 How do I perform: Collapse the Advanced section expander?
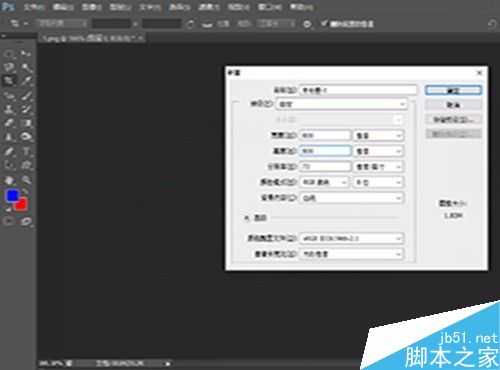[247, 218]
